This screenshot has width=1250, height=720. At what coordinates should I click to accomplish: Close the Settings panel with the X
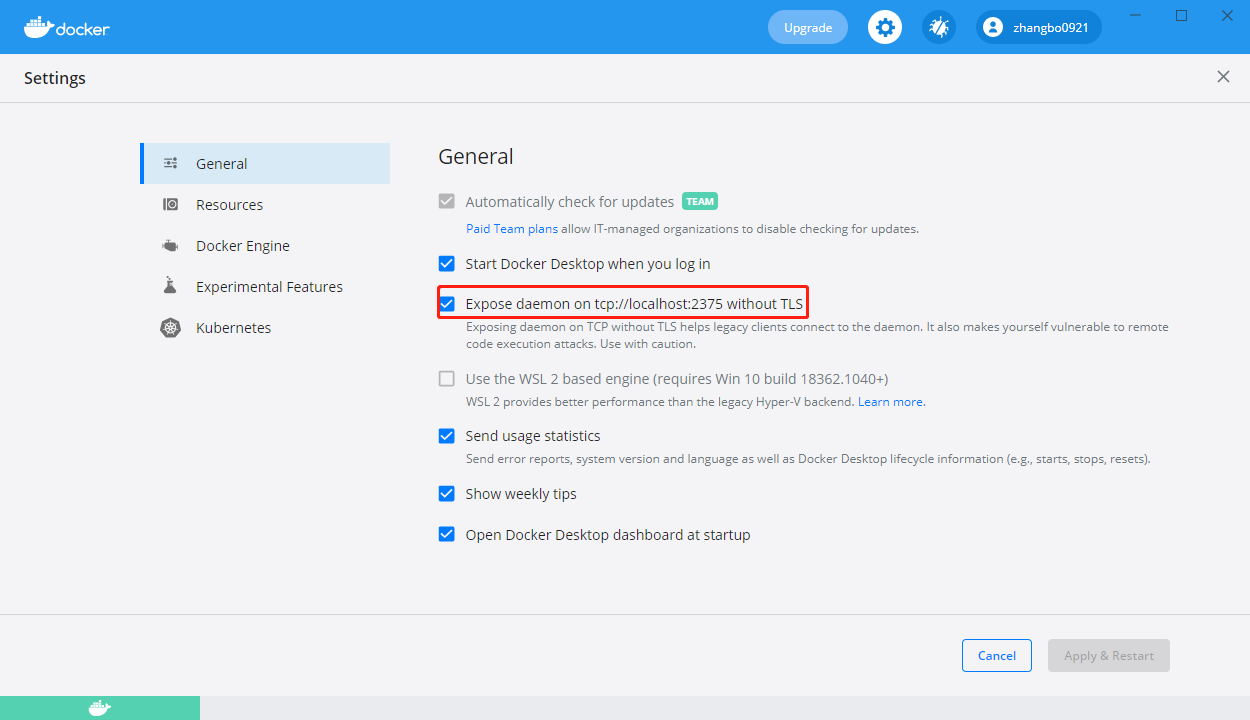coord(1223,77)
